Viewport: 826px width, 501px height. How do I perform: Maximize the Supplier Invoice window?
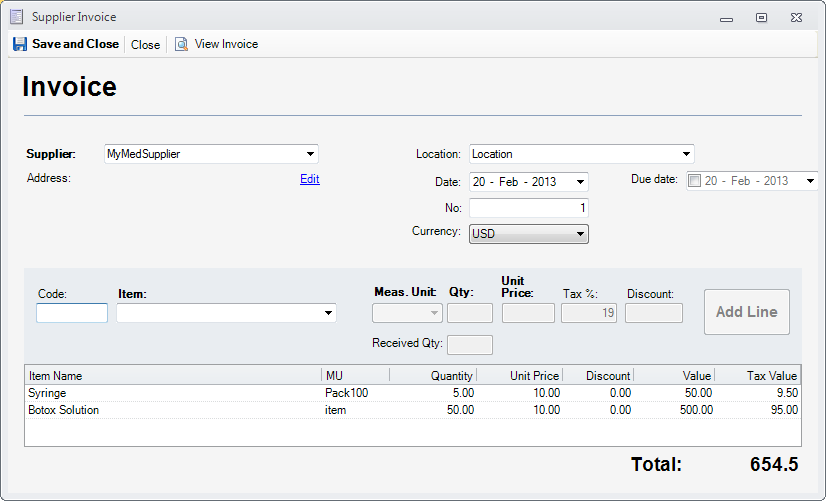(761, 17)
